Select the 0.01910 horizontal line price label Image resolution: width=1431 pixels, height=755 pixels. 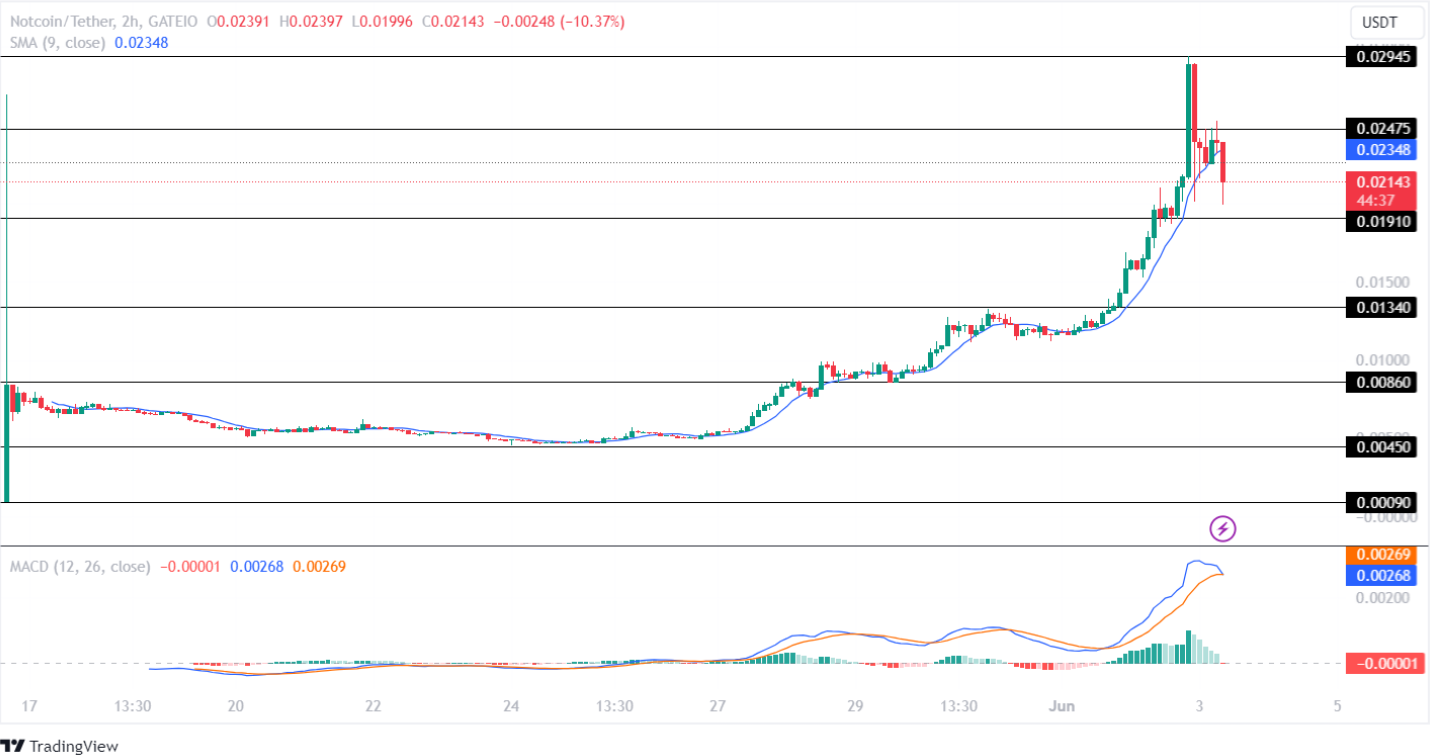pos(1384,221)
